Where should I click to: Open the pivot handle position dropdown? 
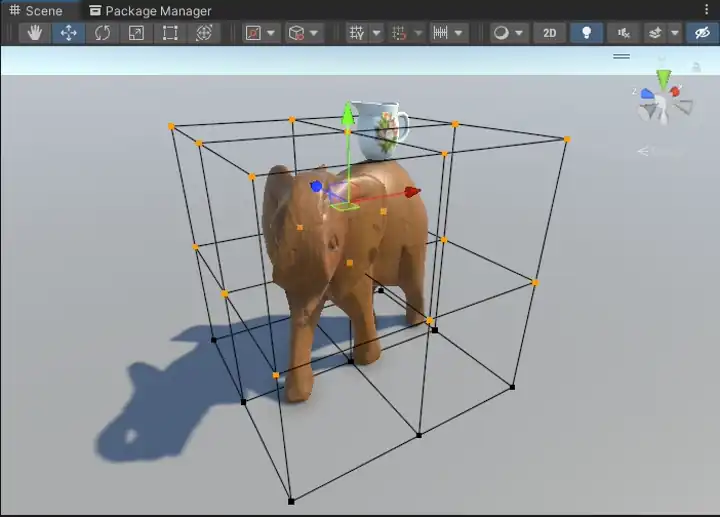(x=262, y=33)
